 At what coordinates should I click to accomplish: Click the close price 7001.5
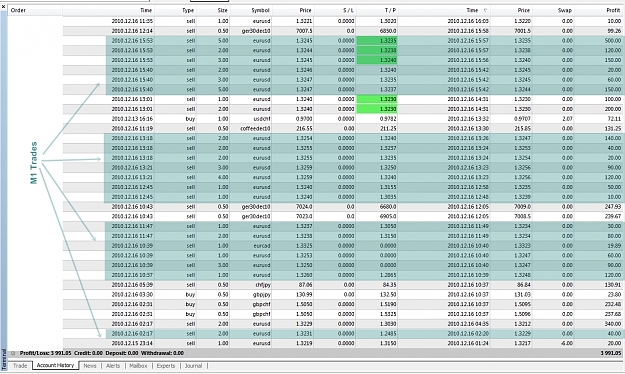coord(522,31)
